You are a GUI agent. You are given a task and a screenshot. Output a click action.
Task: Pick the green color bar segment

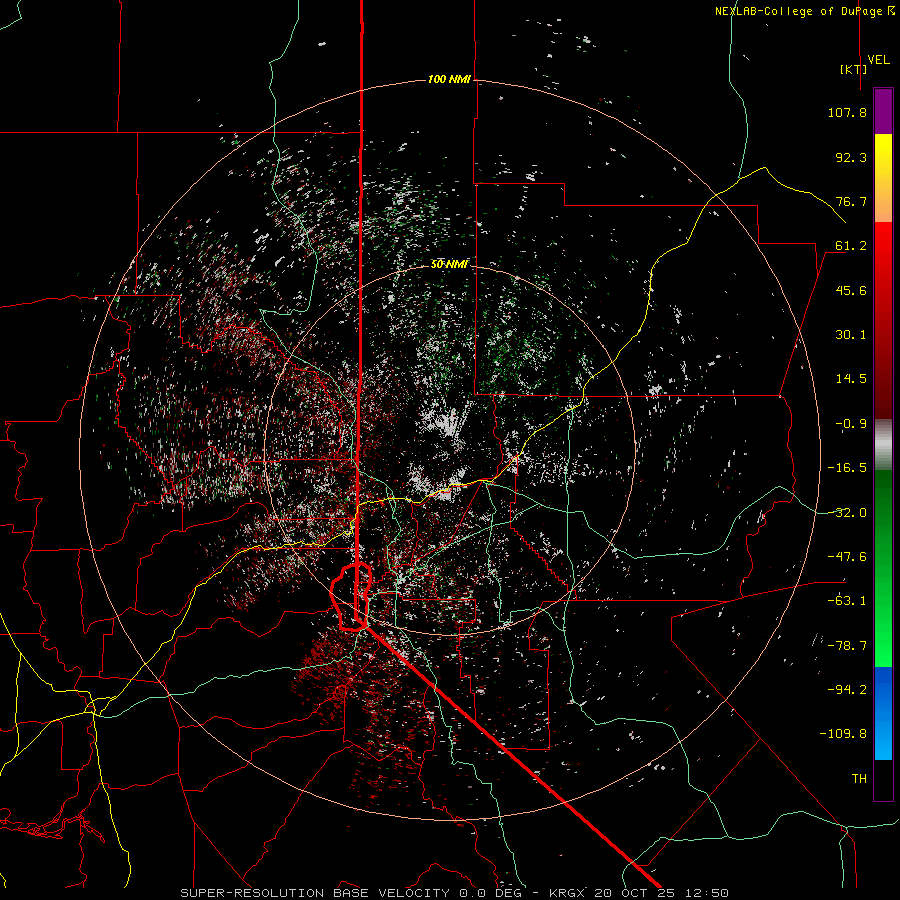pos(883,568)
